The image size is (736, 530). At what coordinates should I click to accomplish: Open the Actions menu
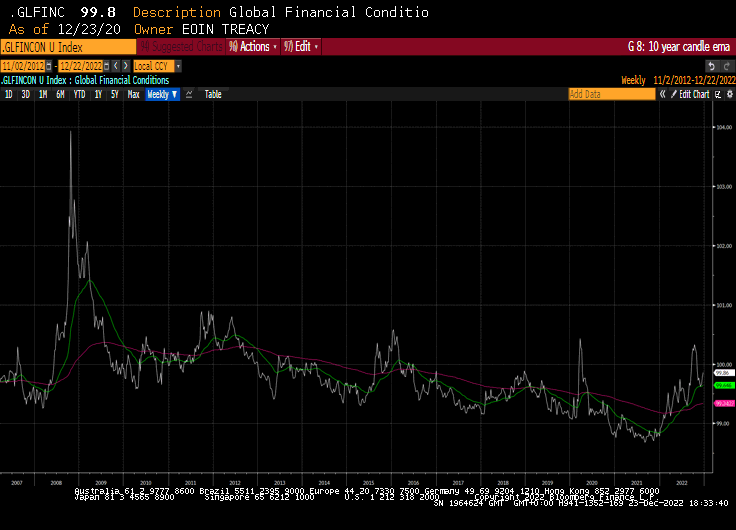pos(253,46)
